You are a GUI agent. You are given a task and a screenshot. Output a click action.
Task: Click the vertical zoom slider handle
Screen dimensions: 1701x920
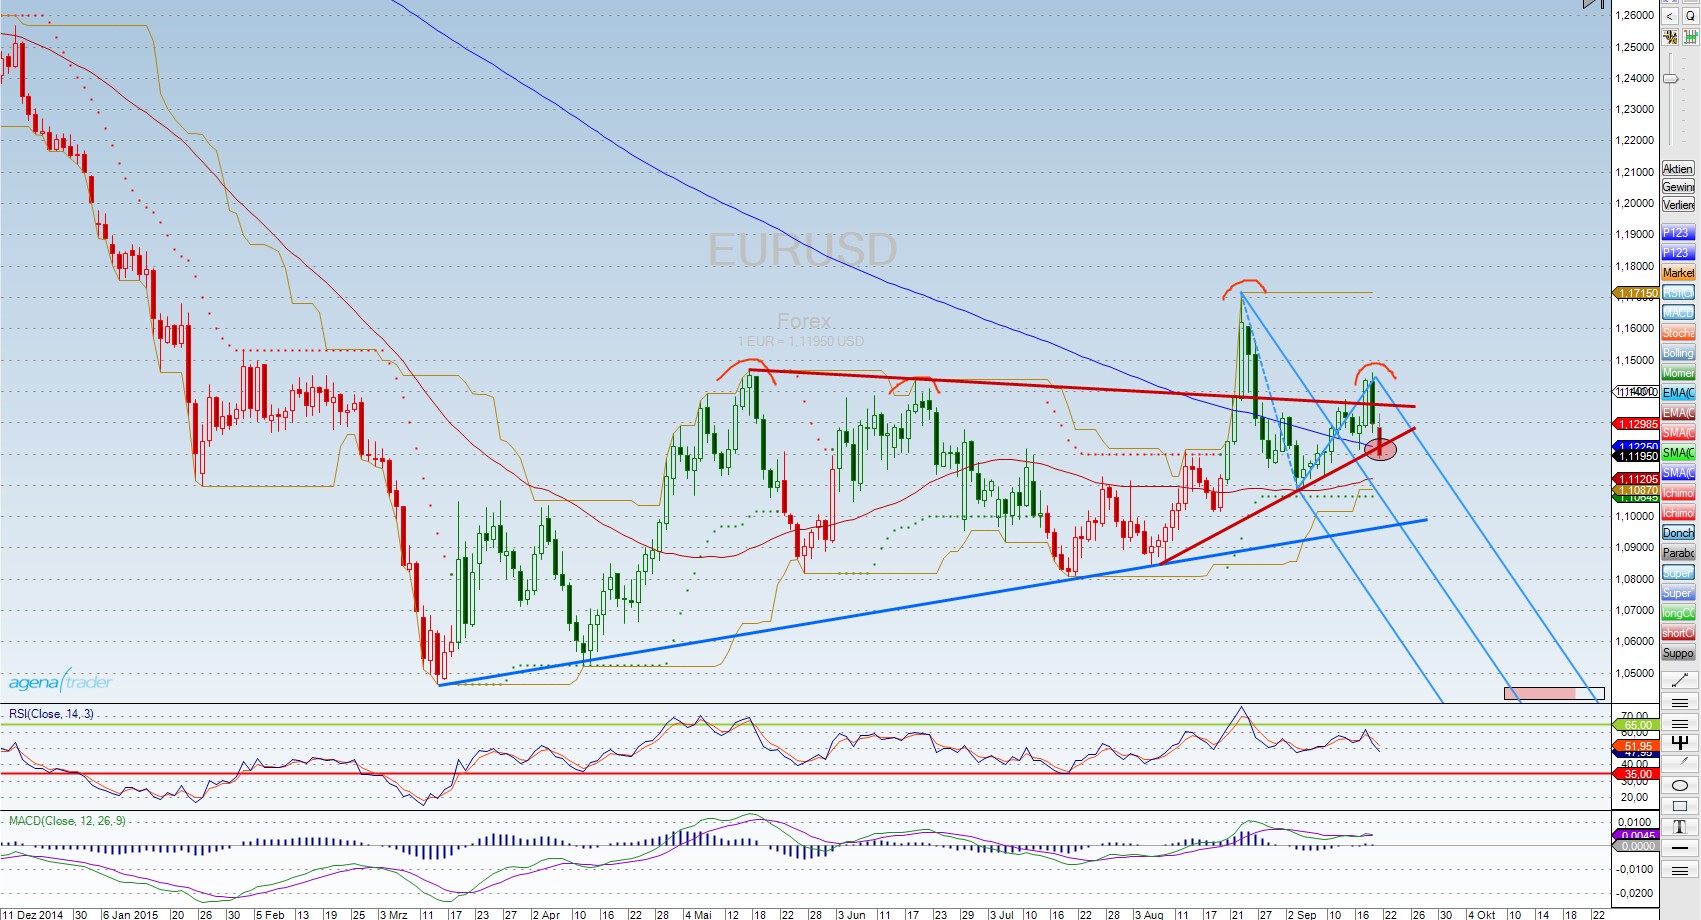coord(1670,78)
